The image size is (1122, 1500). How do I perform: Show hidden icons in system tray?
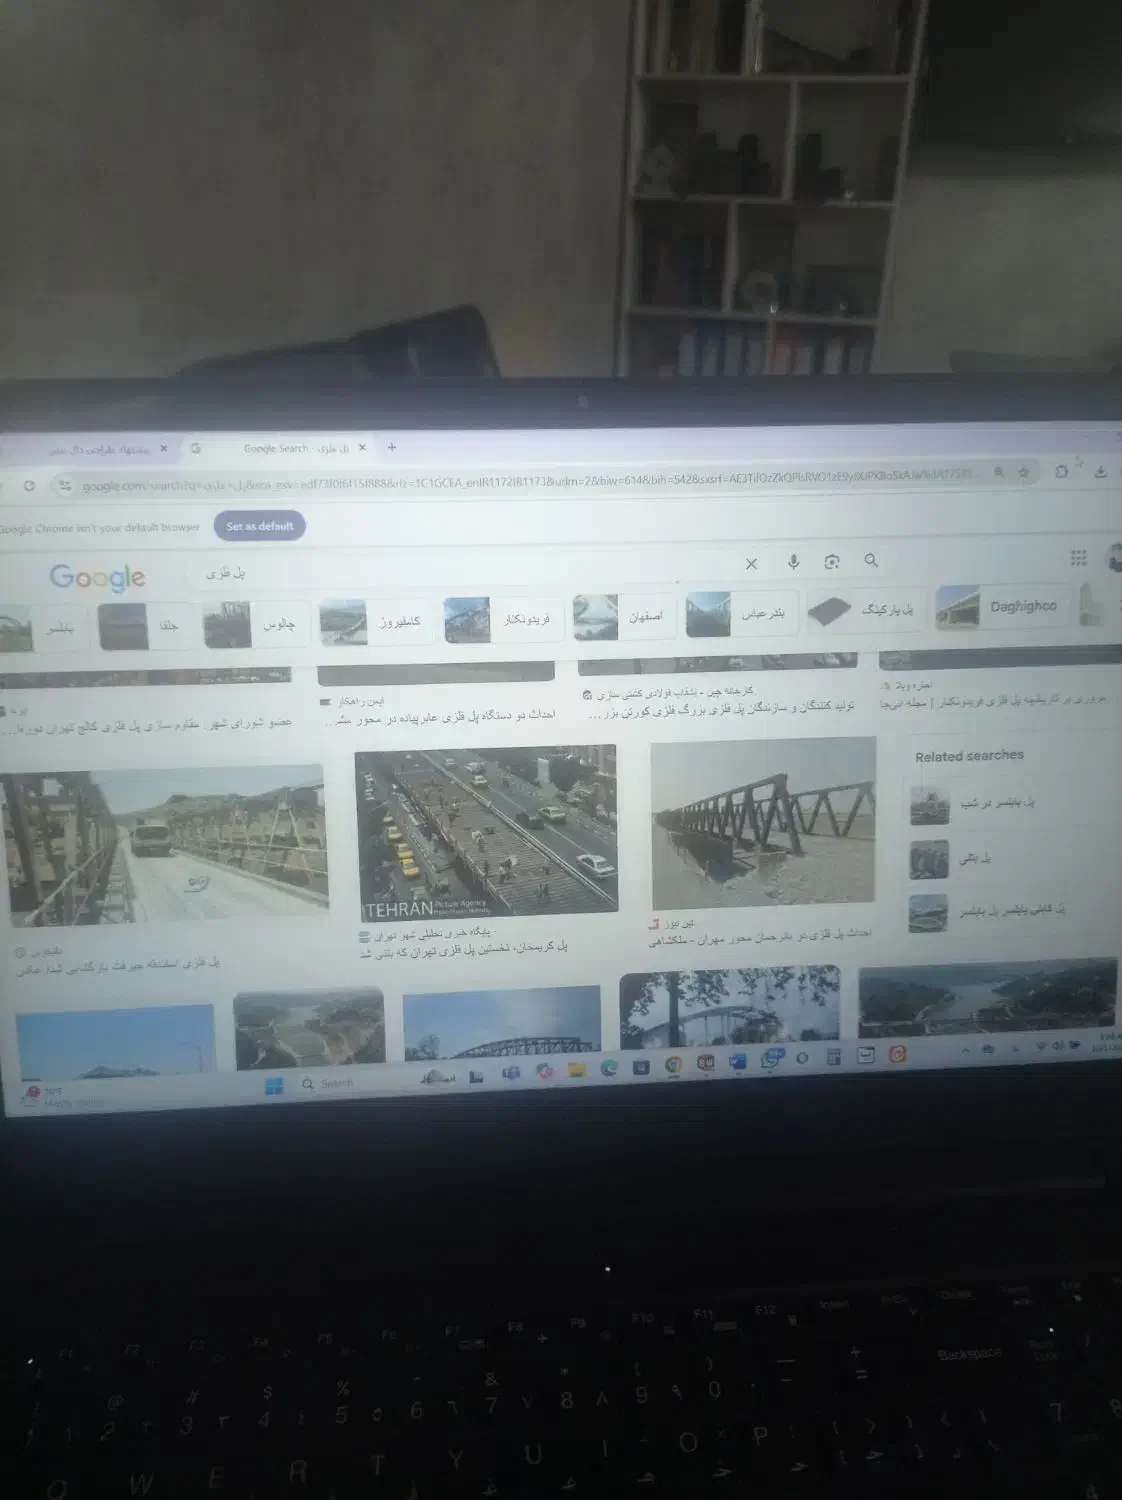pos(965,1050)
